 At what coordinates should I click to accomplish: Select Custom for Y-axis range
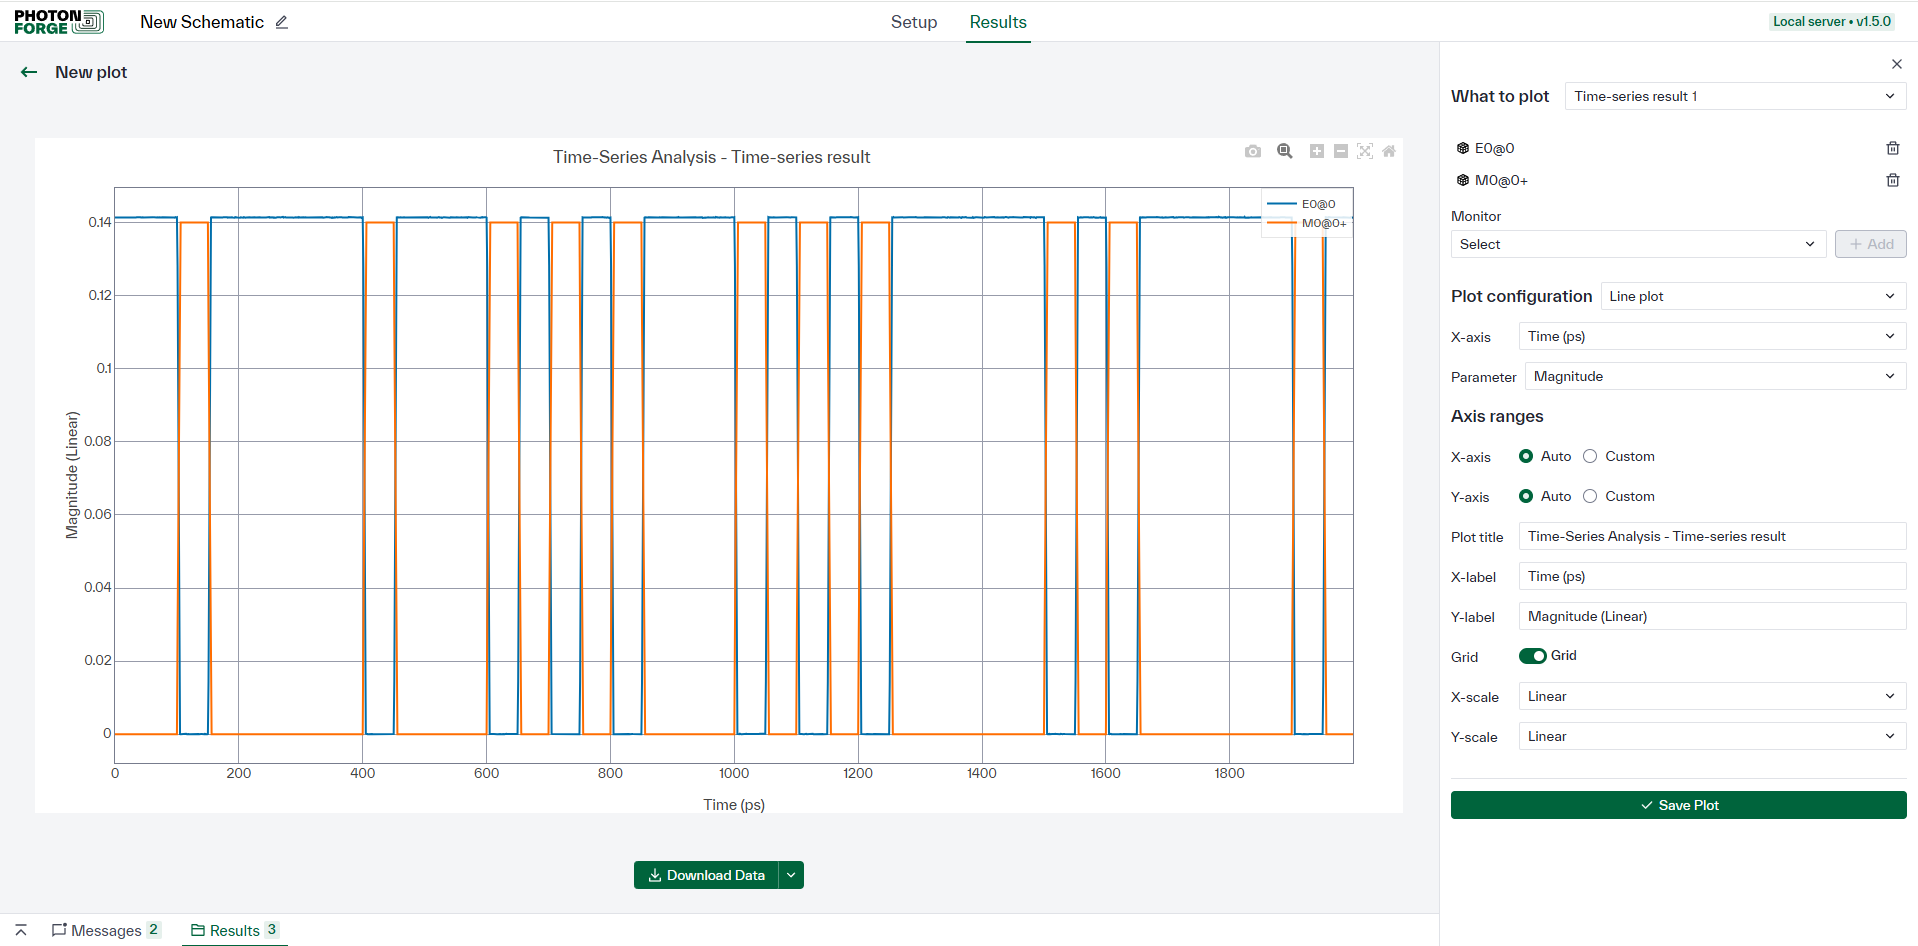1590,496
